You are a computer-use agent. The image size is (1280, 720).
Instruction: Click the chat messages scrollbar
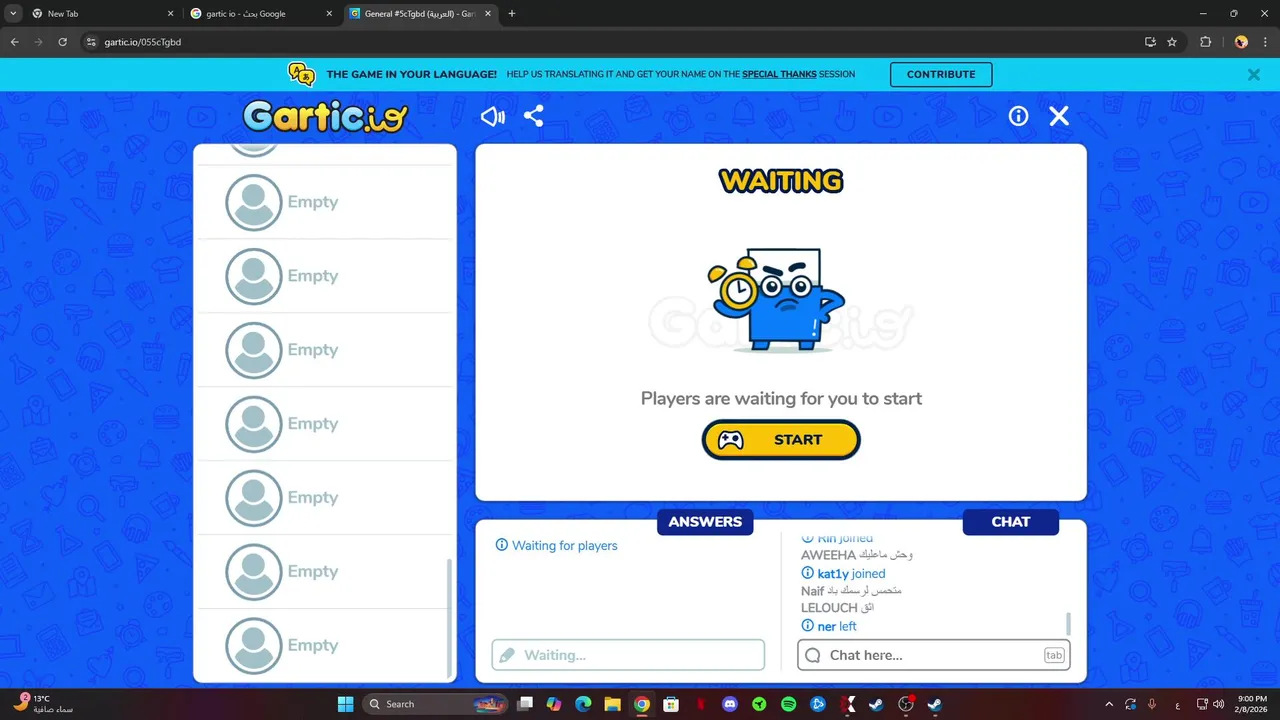1068,624
